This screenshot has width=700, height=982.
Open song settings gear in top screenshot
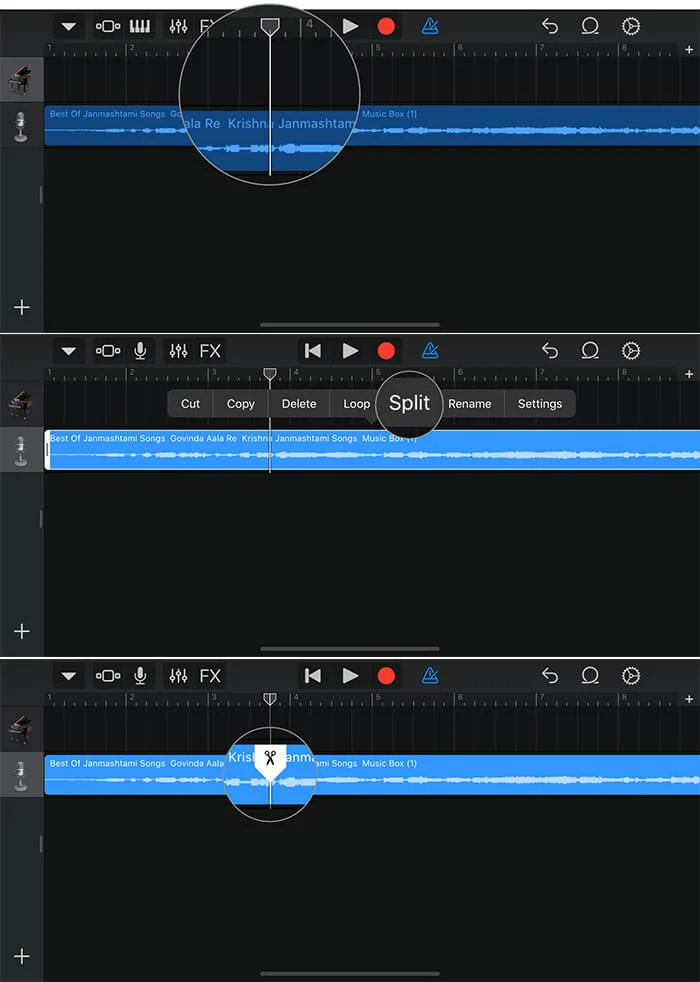click(x=631, y=26)
